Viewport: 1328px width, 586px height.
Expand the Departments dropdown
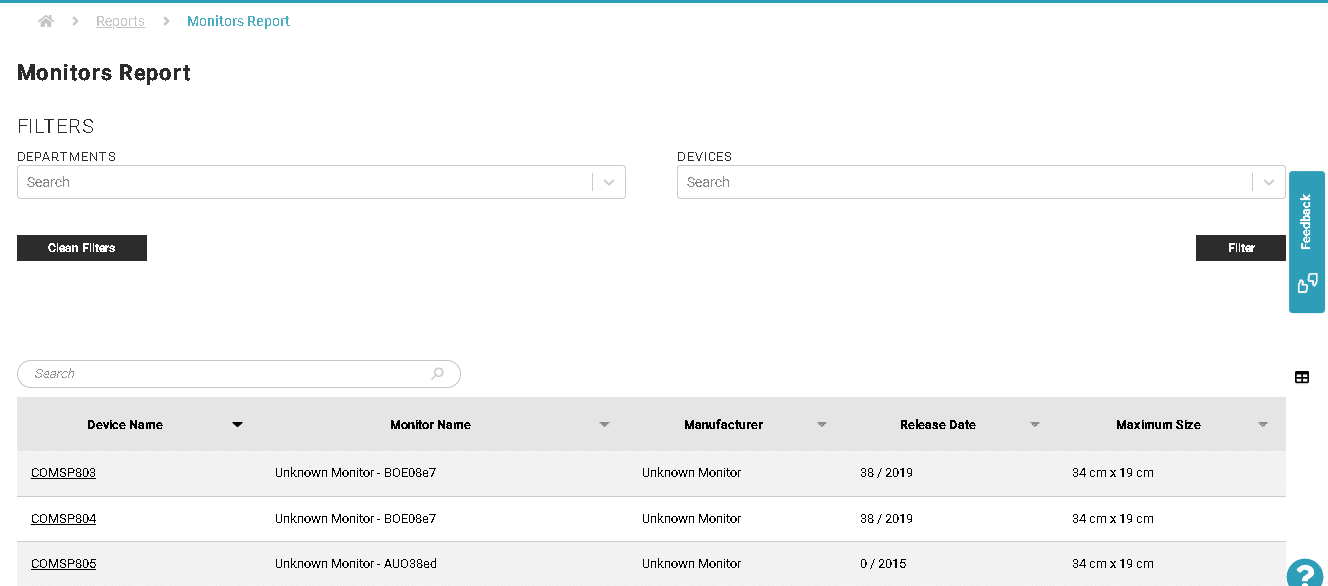point(609,182)
